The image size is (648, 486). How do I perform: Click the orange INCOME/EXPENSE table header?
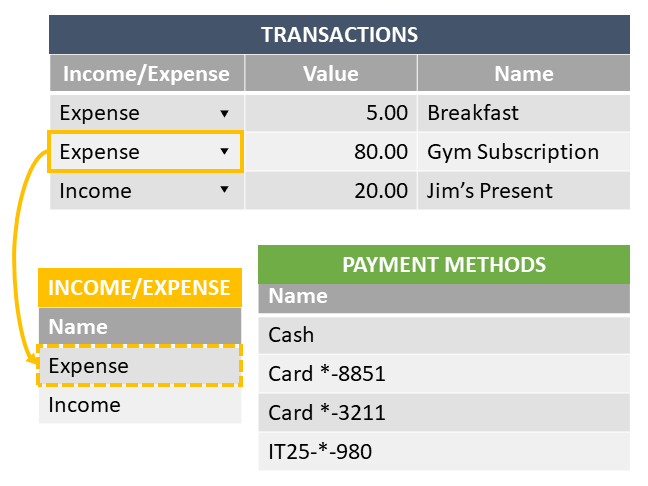(x=140, y=288)
